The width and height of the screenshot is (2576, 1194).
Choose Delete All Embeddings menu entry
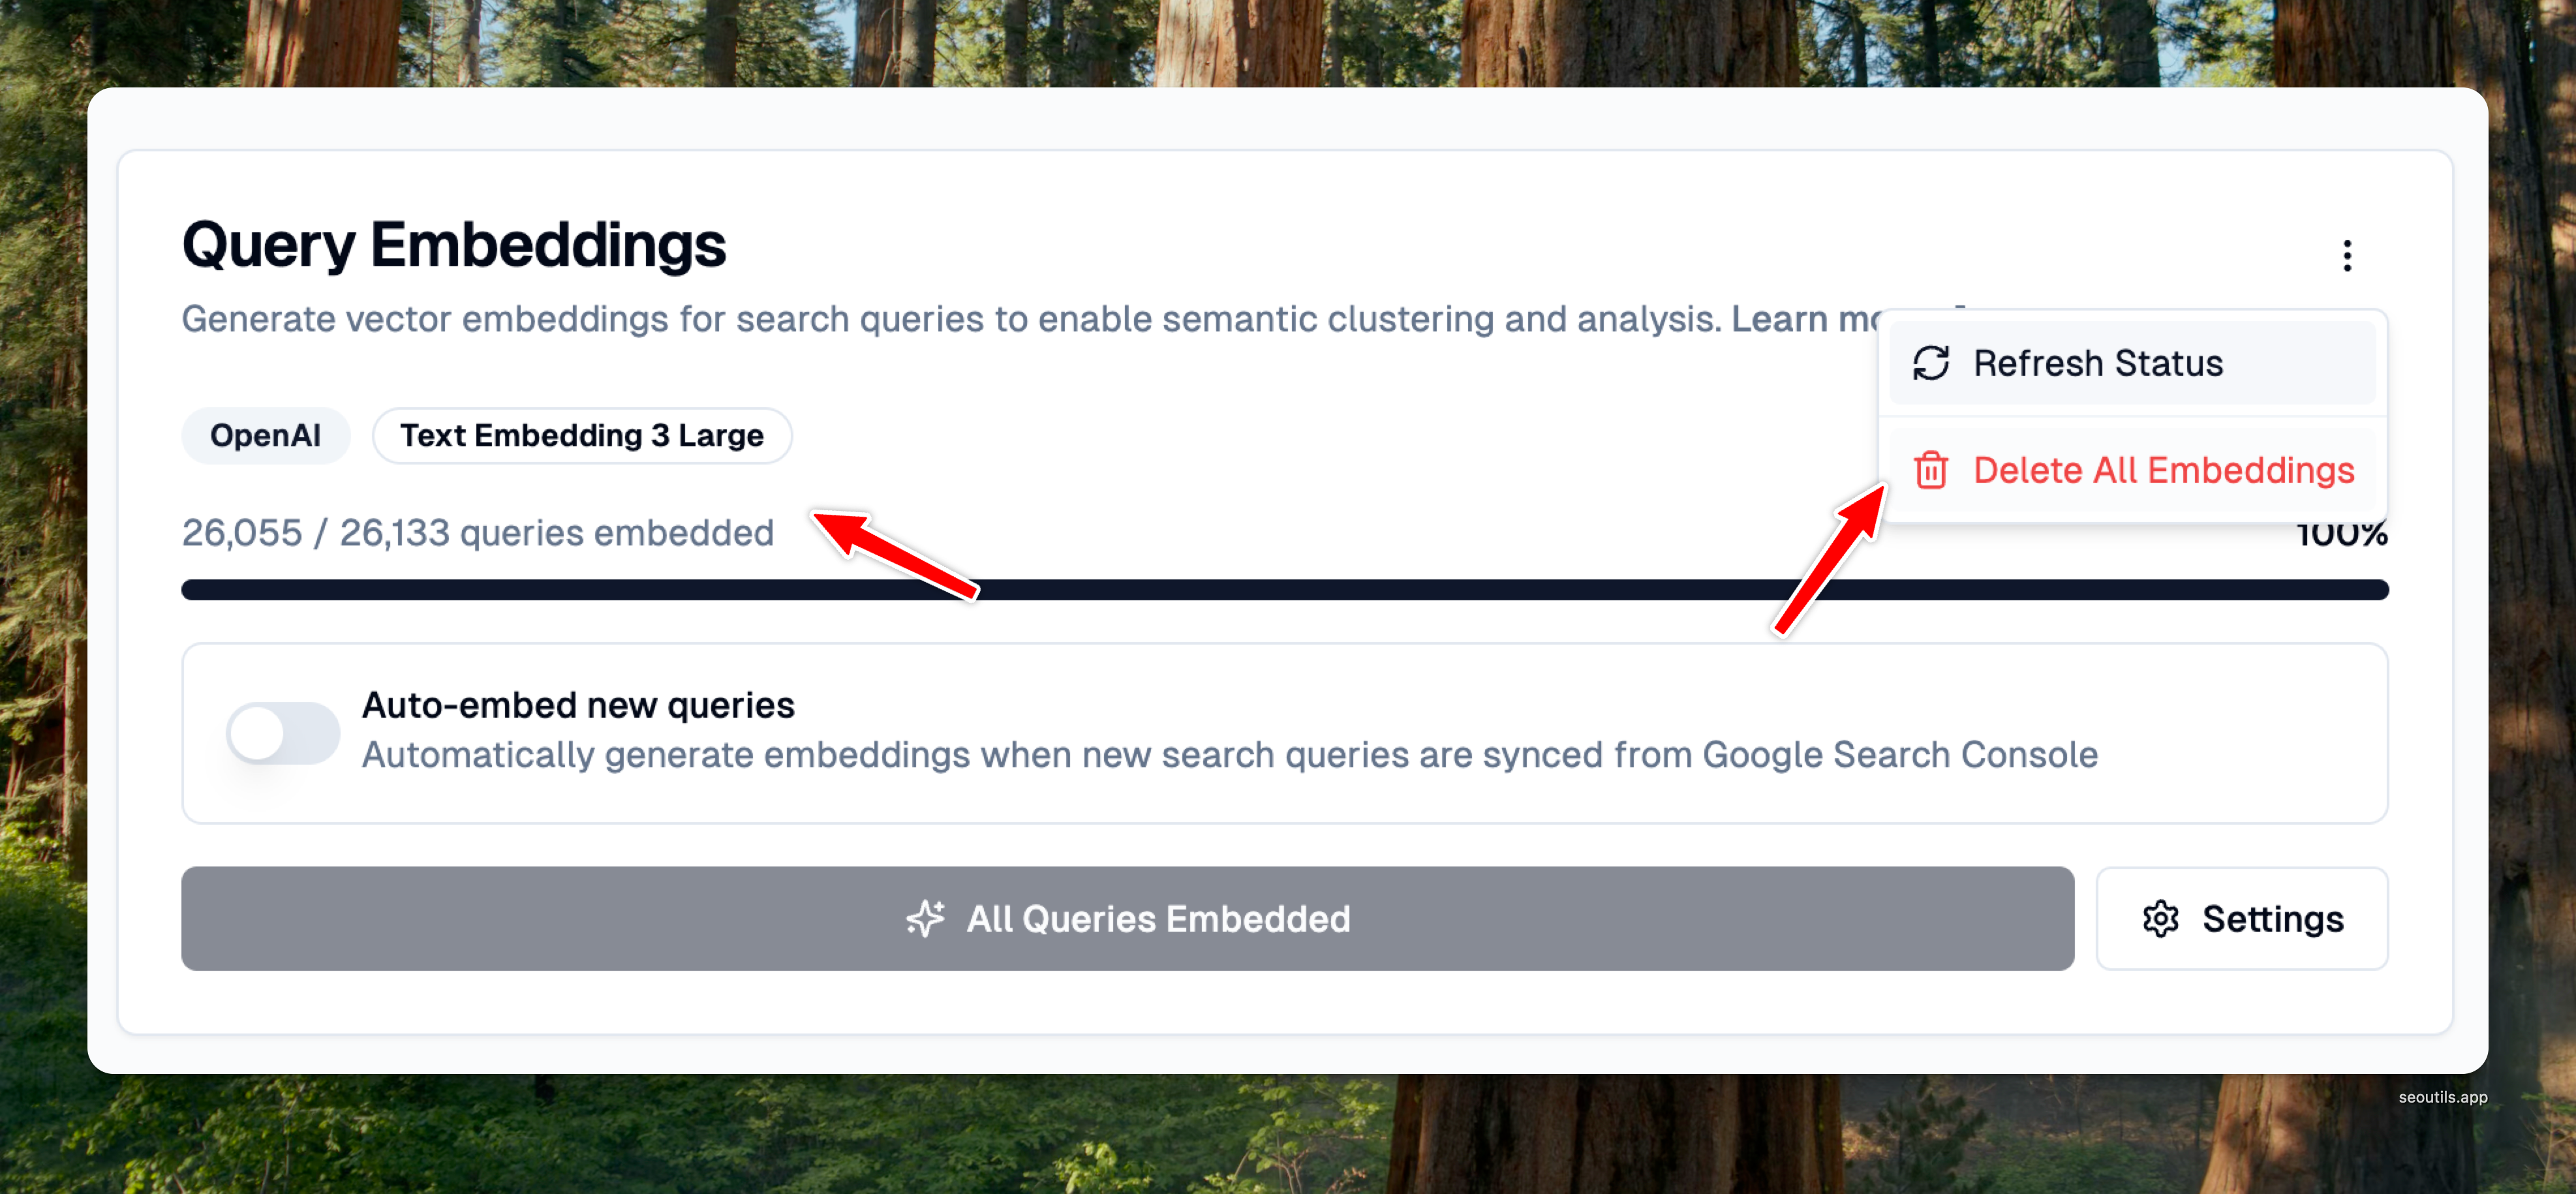[x=2163, y=470]
